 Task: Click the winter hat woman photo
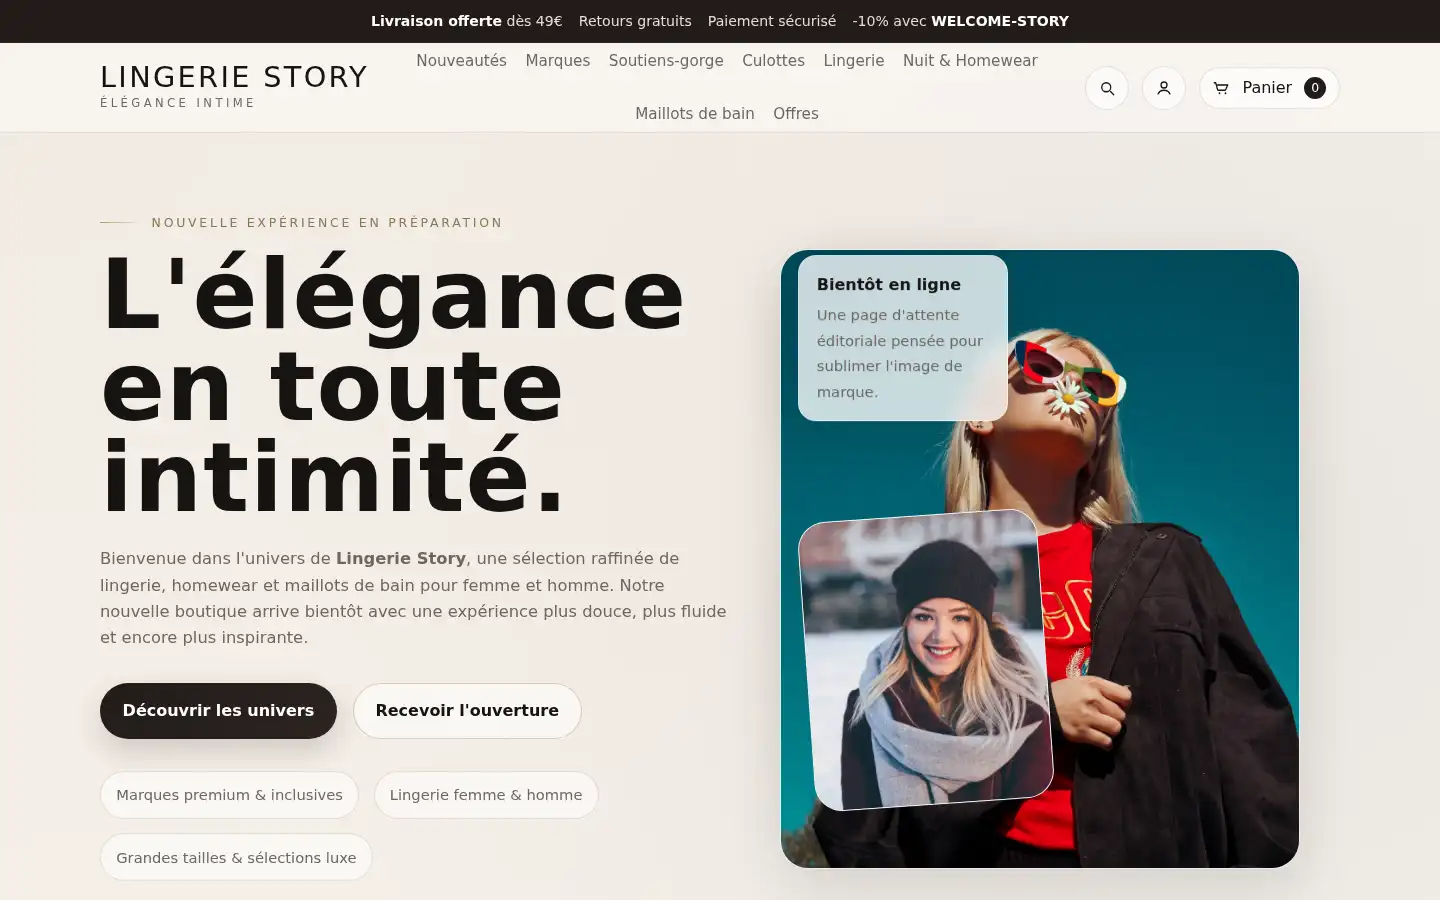(x=926, y=660)
